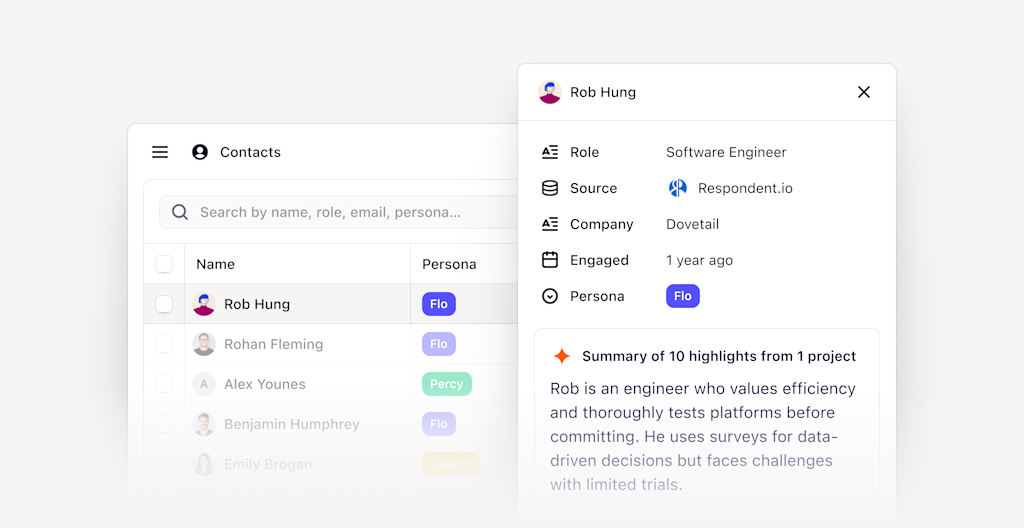Click Benjamin Humphrey's avatar photo
The image size is (1024, 528).
[x=204, y=424]
